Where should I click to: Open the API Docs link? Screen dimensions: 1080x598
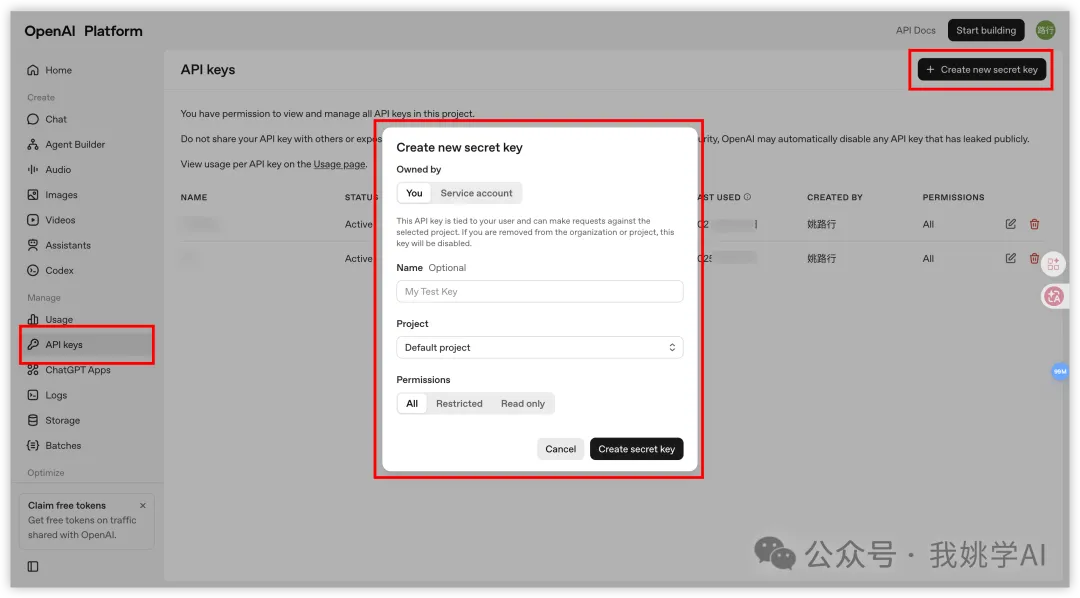click(915, 30)
